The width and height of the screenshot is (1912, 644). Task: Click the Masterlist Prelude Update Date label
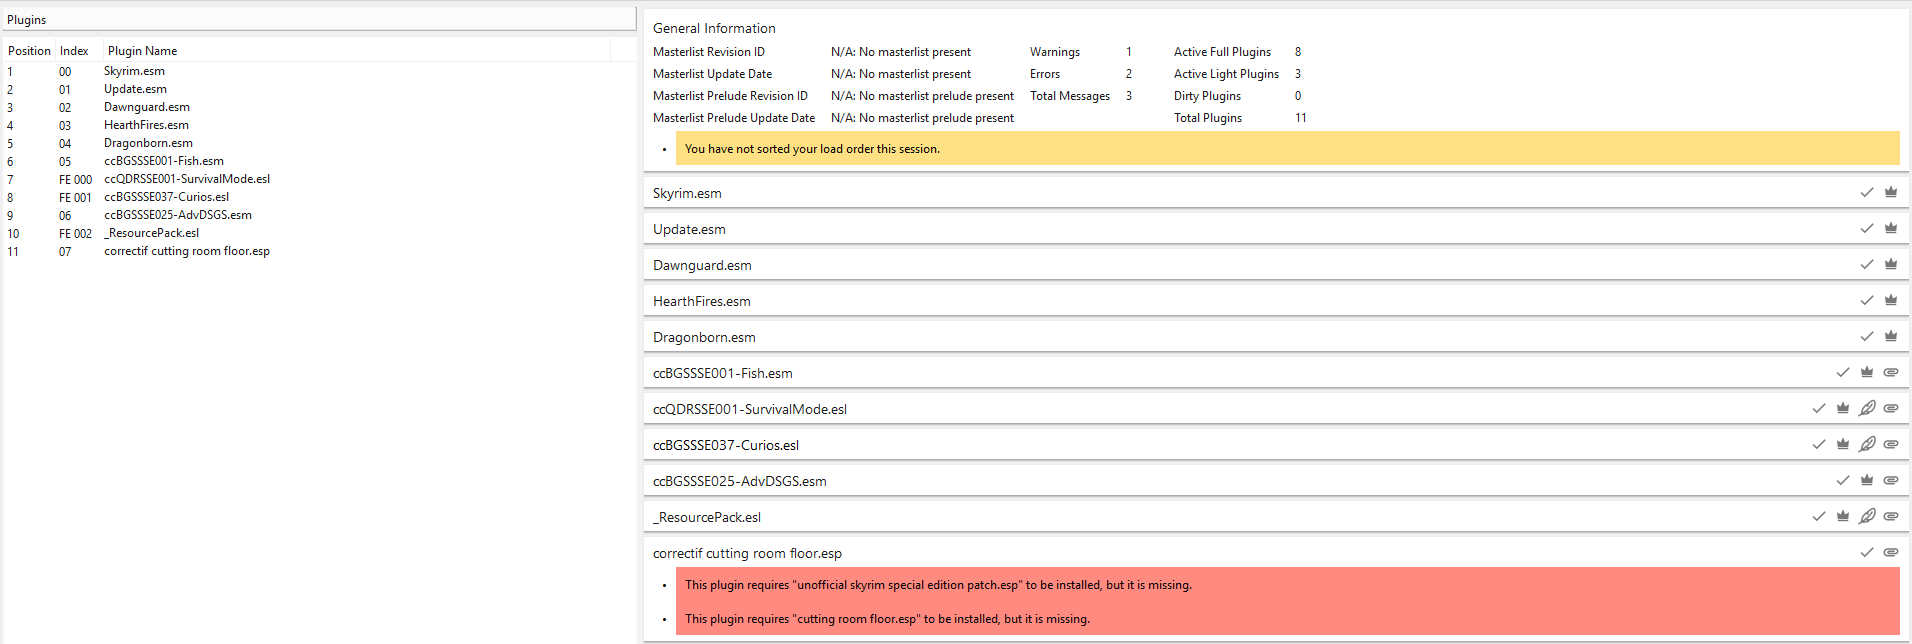coord(734,118)
